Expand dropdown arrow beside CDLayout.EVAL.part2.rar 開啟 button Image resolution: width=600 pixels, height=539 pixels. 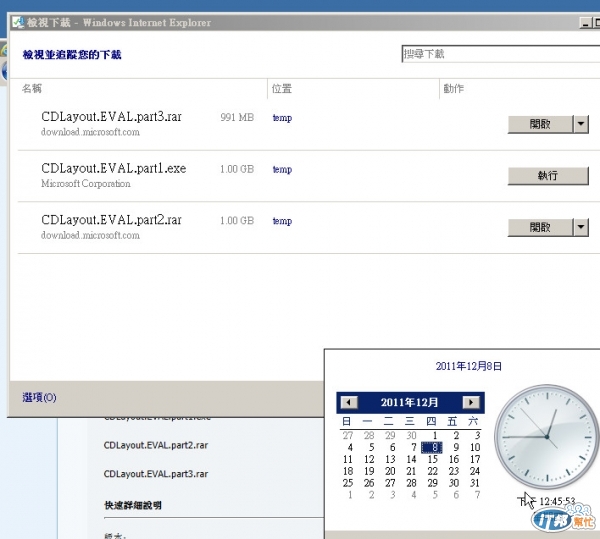[x=581, y=228]
